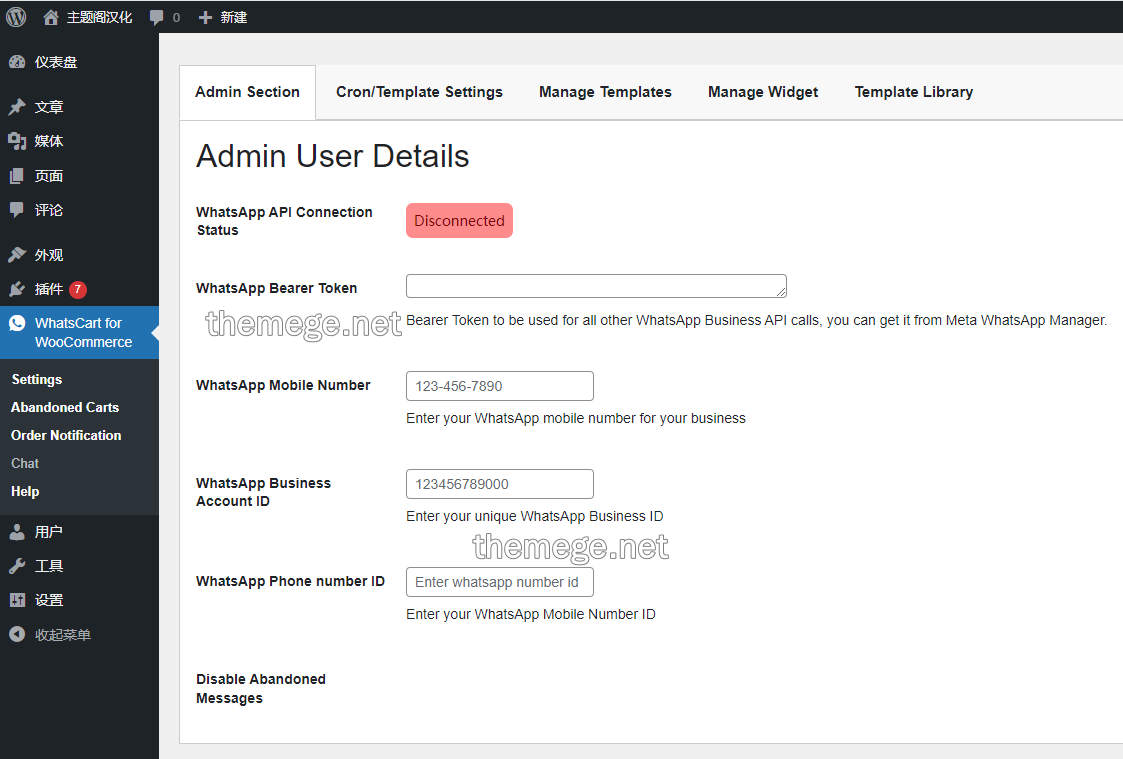Image resolution: width=1123 pixels, height=759 pixels.
Task: Open Order Notification submenu
Action: click(66, 435)
